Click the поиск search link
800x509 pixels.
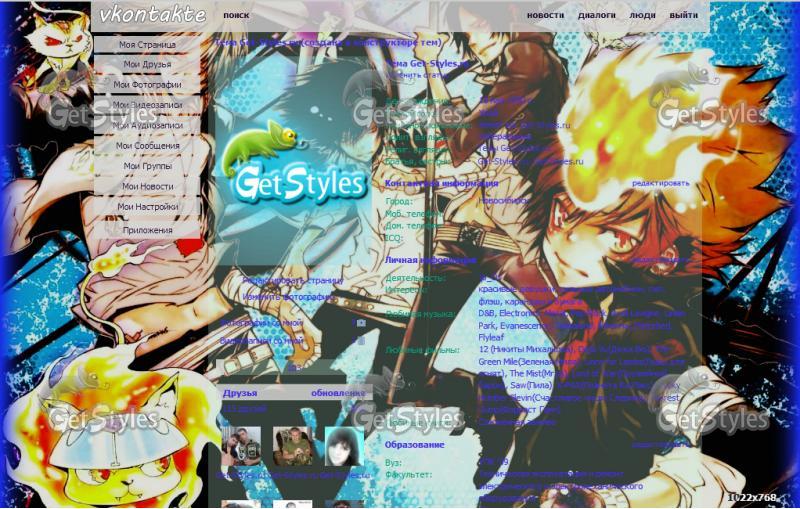(x=236, y=16)
